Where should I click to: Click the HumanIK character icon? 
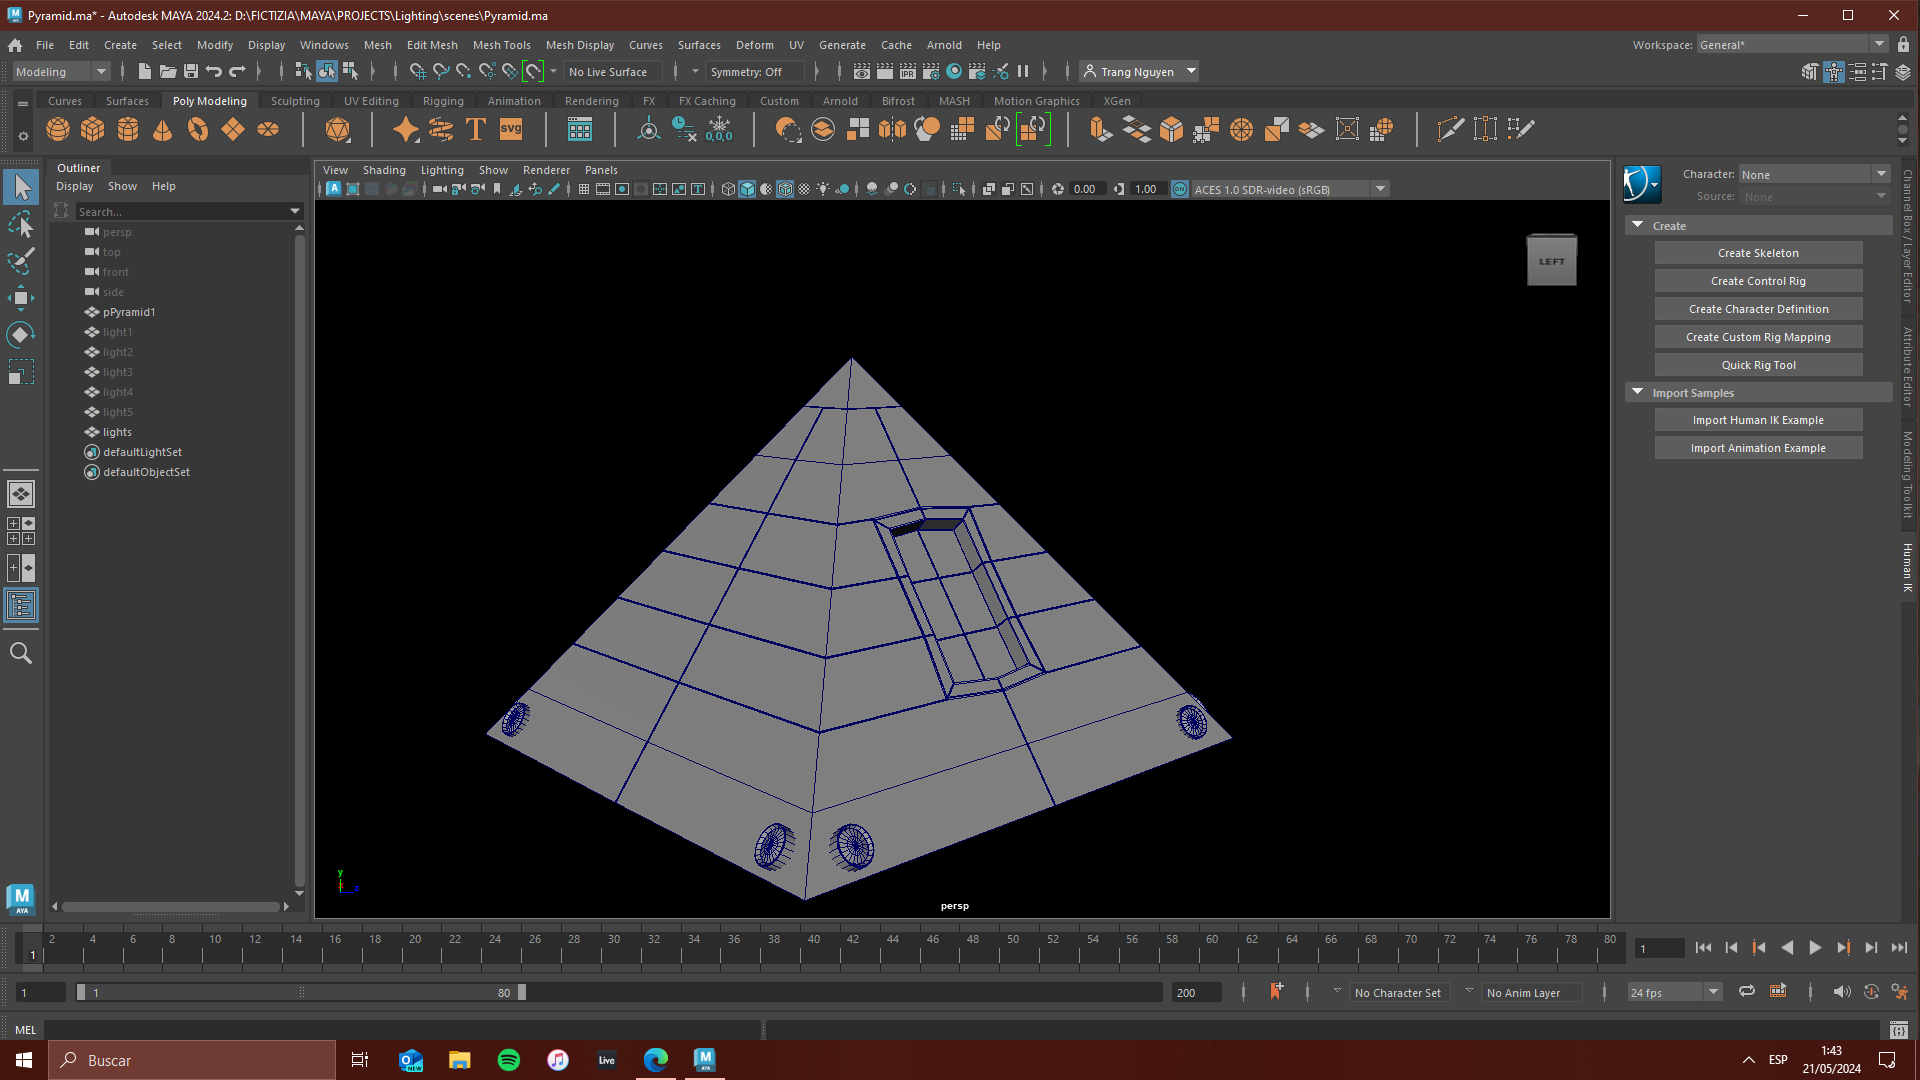click(1641, 184)
